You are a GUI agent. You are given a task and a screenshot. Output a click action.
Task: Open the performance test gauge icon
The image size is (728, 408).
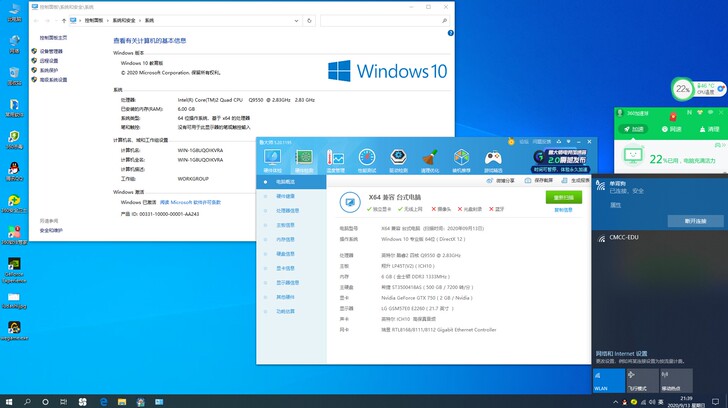(x=367, y=161)
